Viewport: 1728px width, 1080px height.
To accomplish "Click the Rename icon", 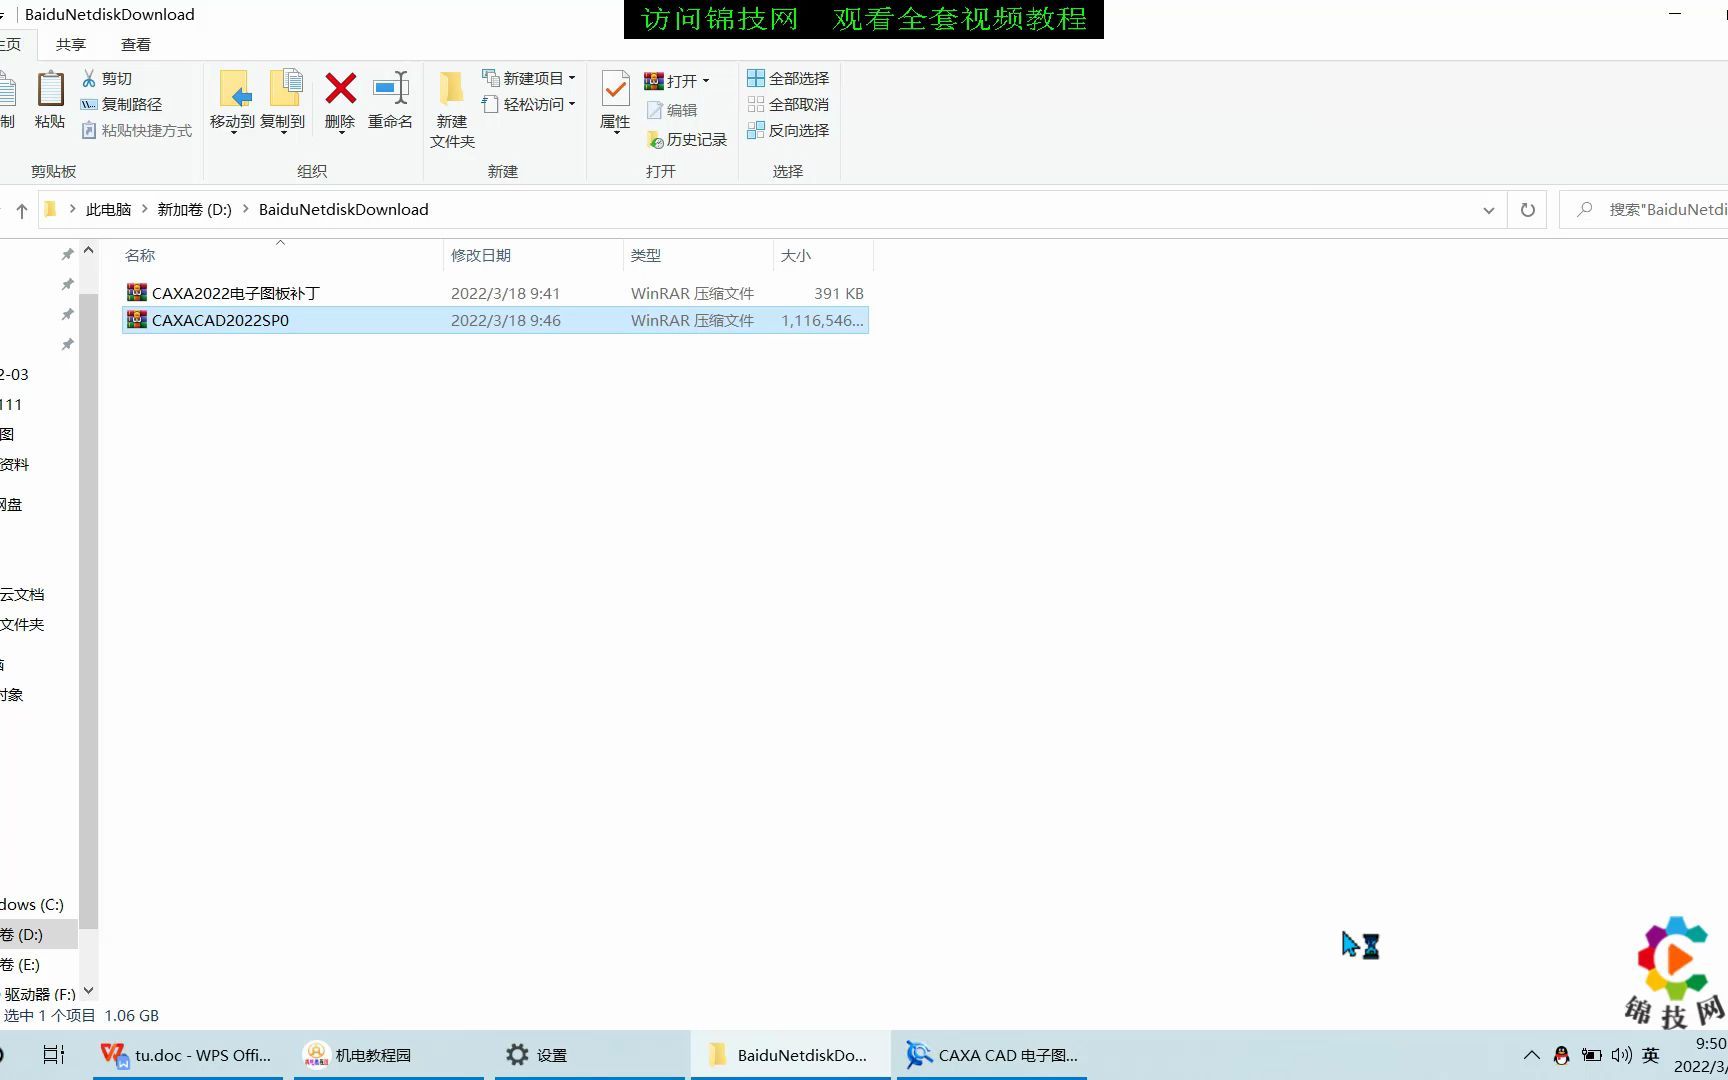I will point(390,88).
